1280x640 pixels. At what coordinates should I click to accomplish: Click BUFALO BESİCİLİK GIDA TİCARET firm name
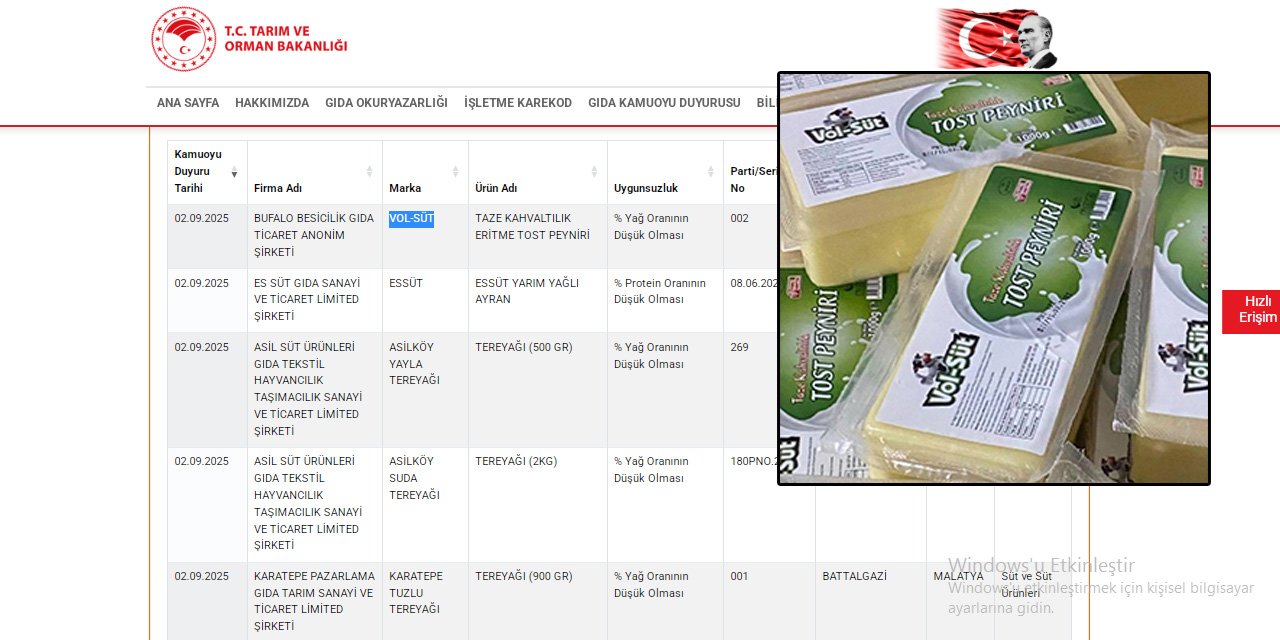tap(314, 235)
